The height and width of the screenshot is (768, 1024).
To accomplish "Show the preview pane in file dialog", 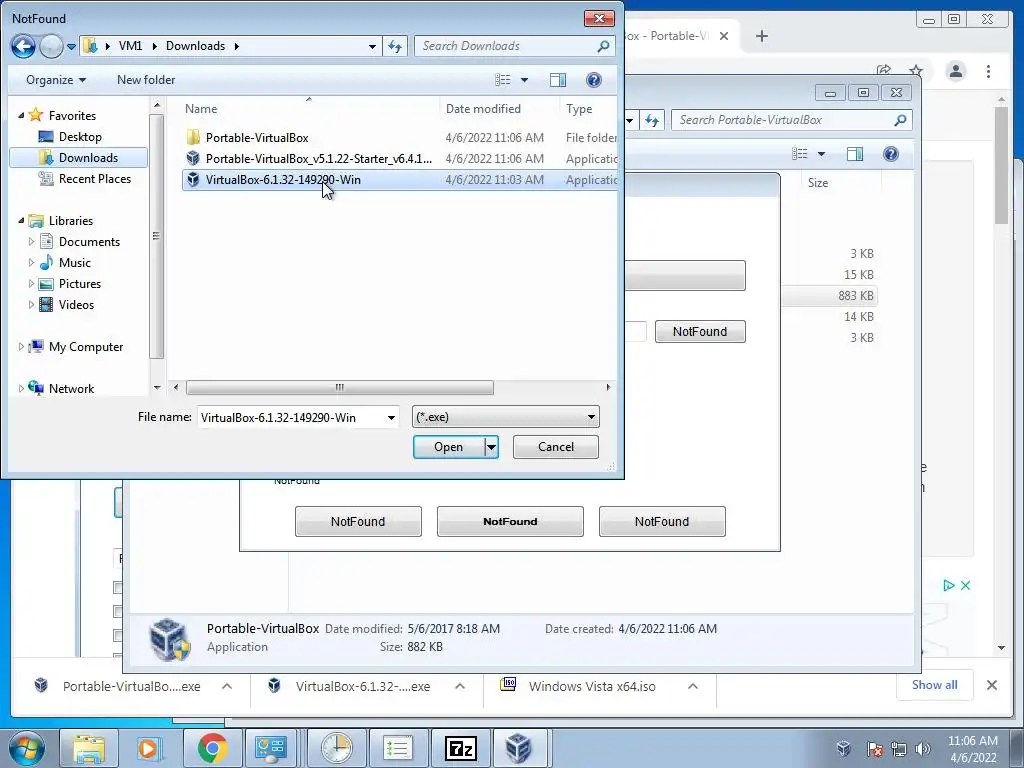I will 558,80.
